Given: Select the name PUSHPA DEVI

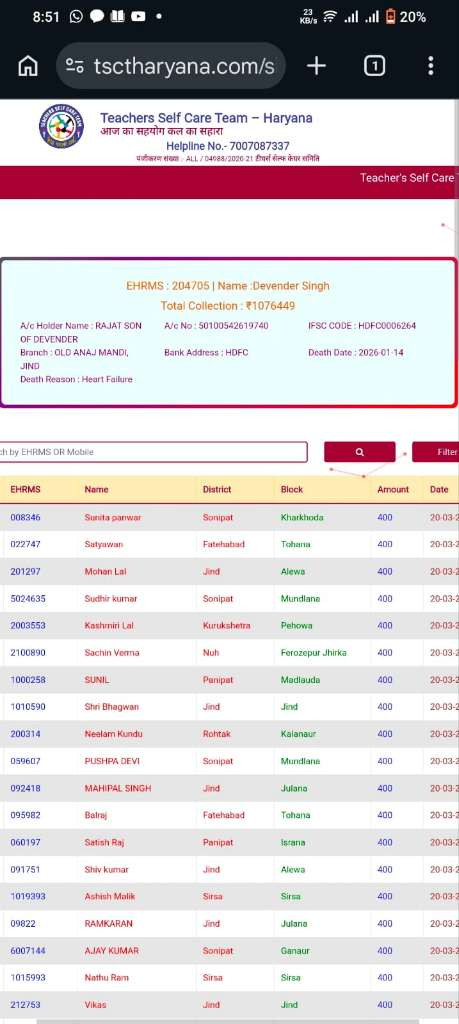Looking at the screenshot, I should click(x=112, y=761).
